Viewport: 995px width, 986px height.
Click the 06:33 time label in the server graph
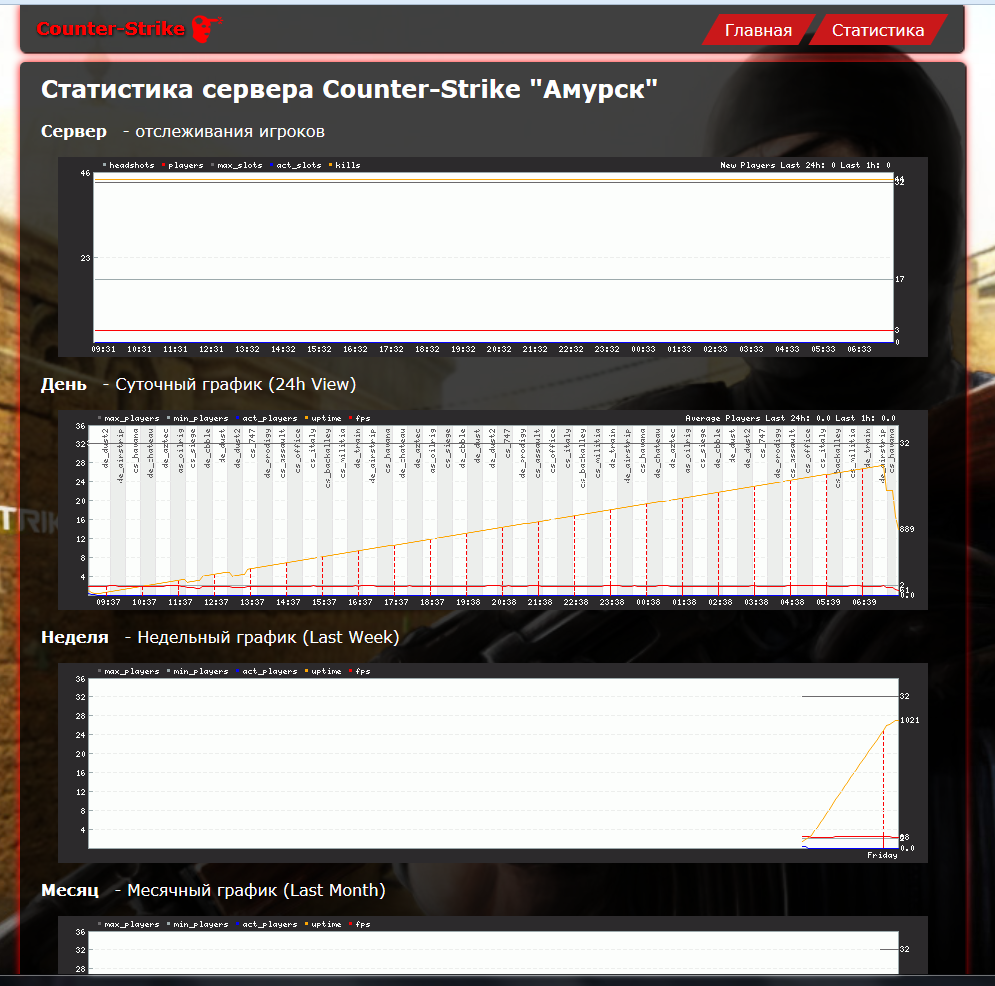tap(859, 349)
